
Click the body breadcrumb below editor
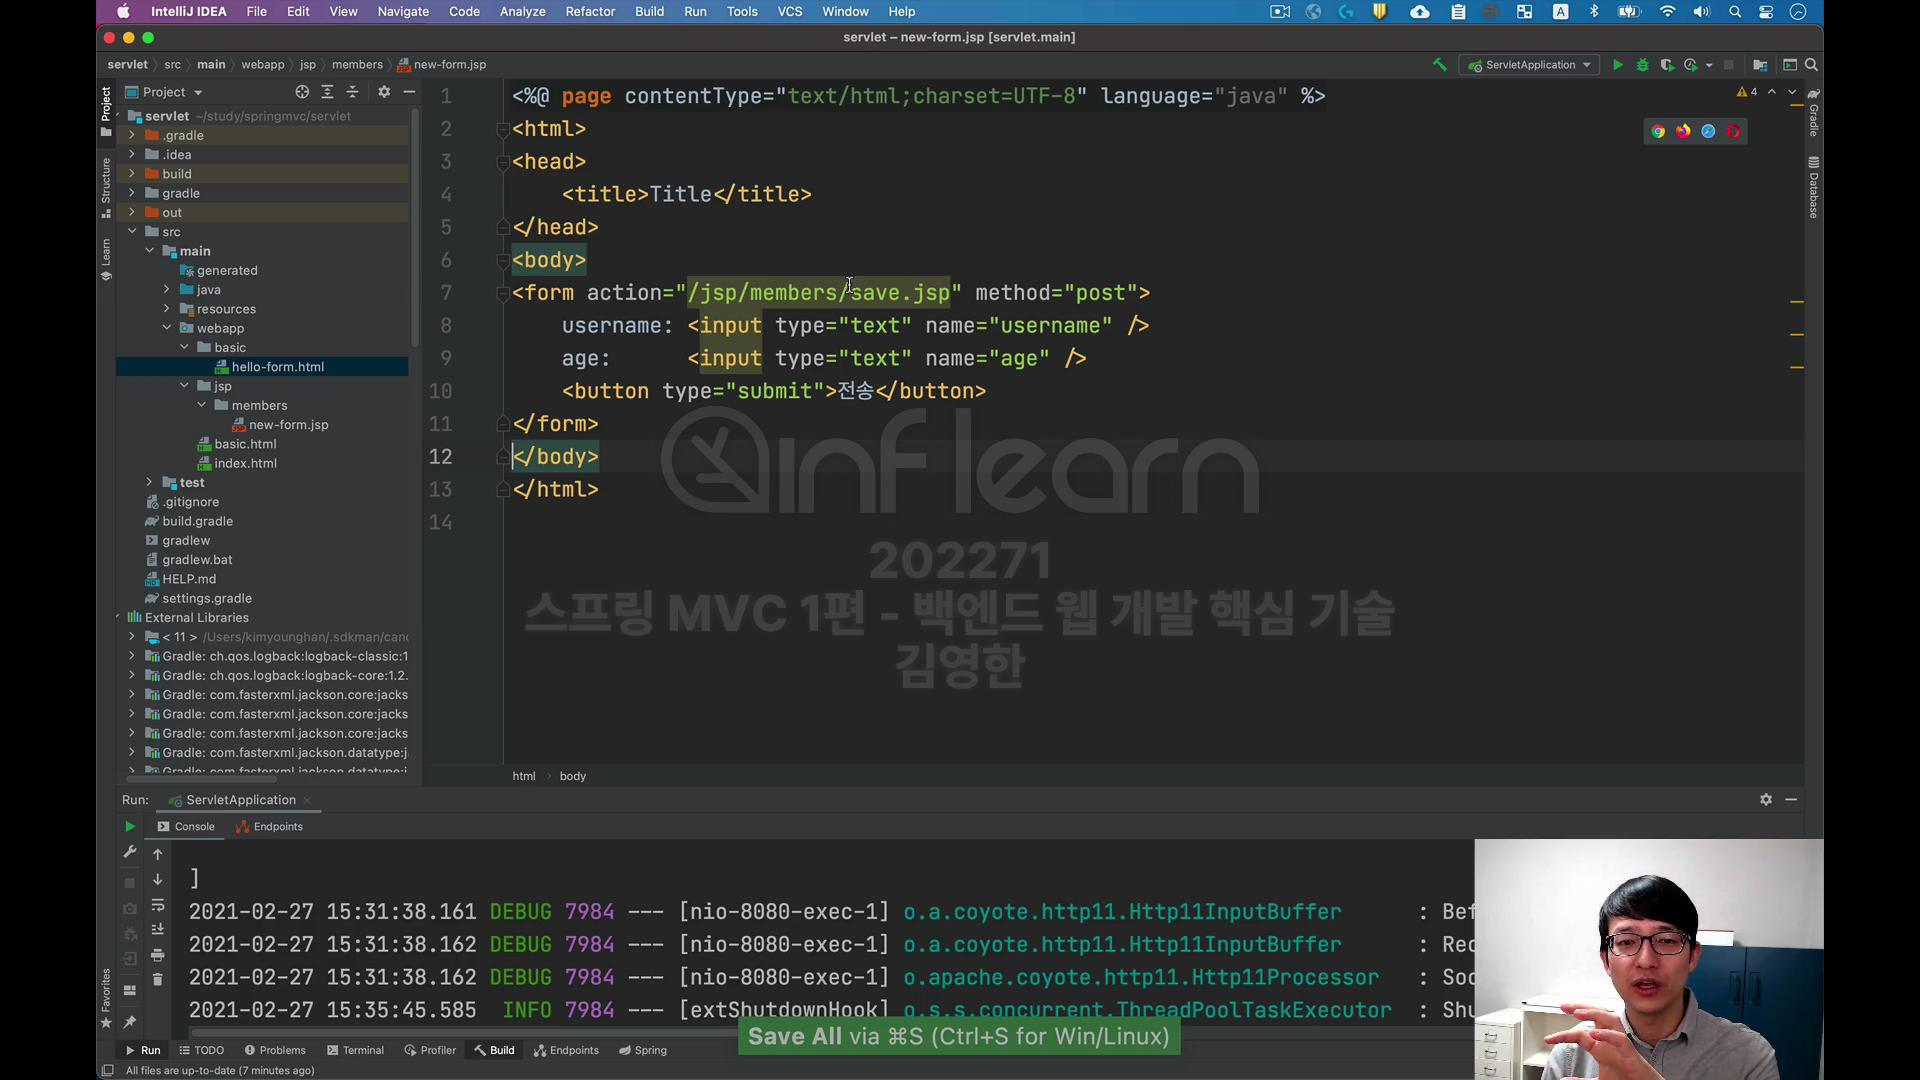pyautogui.click(x=573, y=776)
